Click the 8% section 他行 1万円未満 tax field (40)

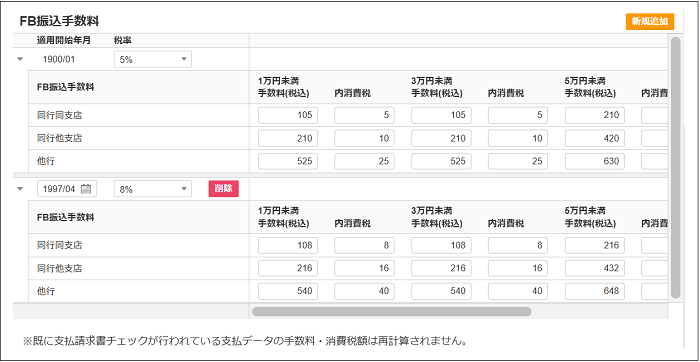tap(364, 291)
